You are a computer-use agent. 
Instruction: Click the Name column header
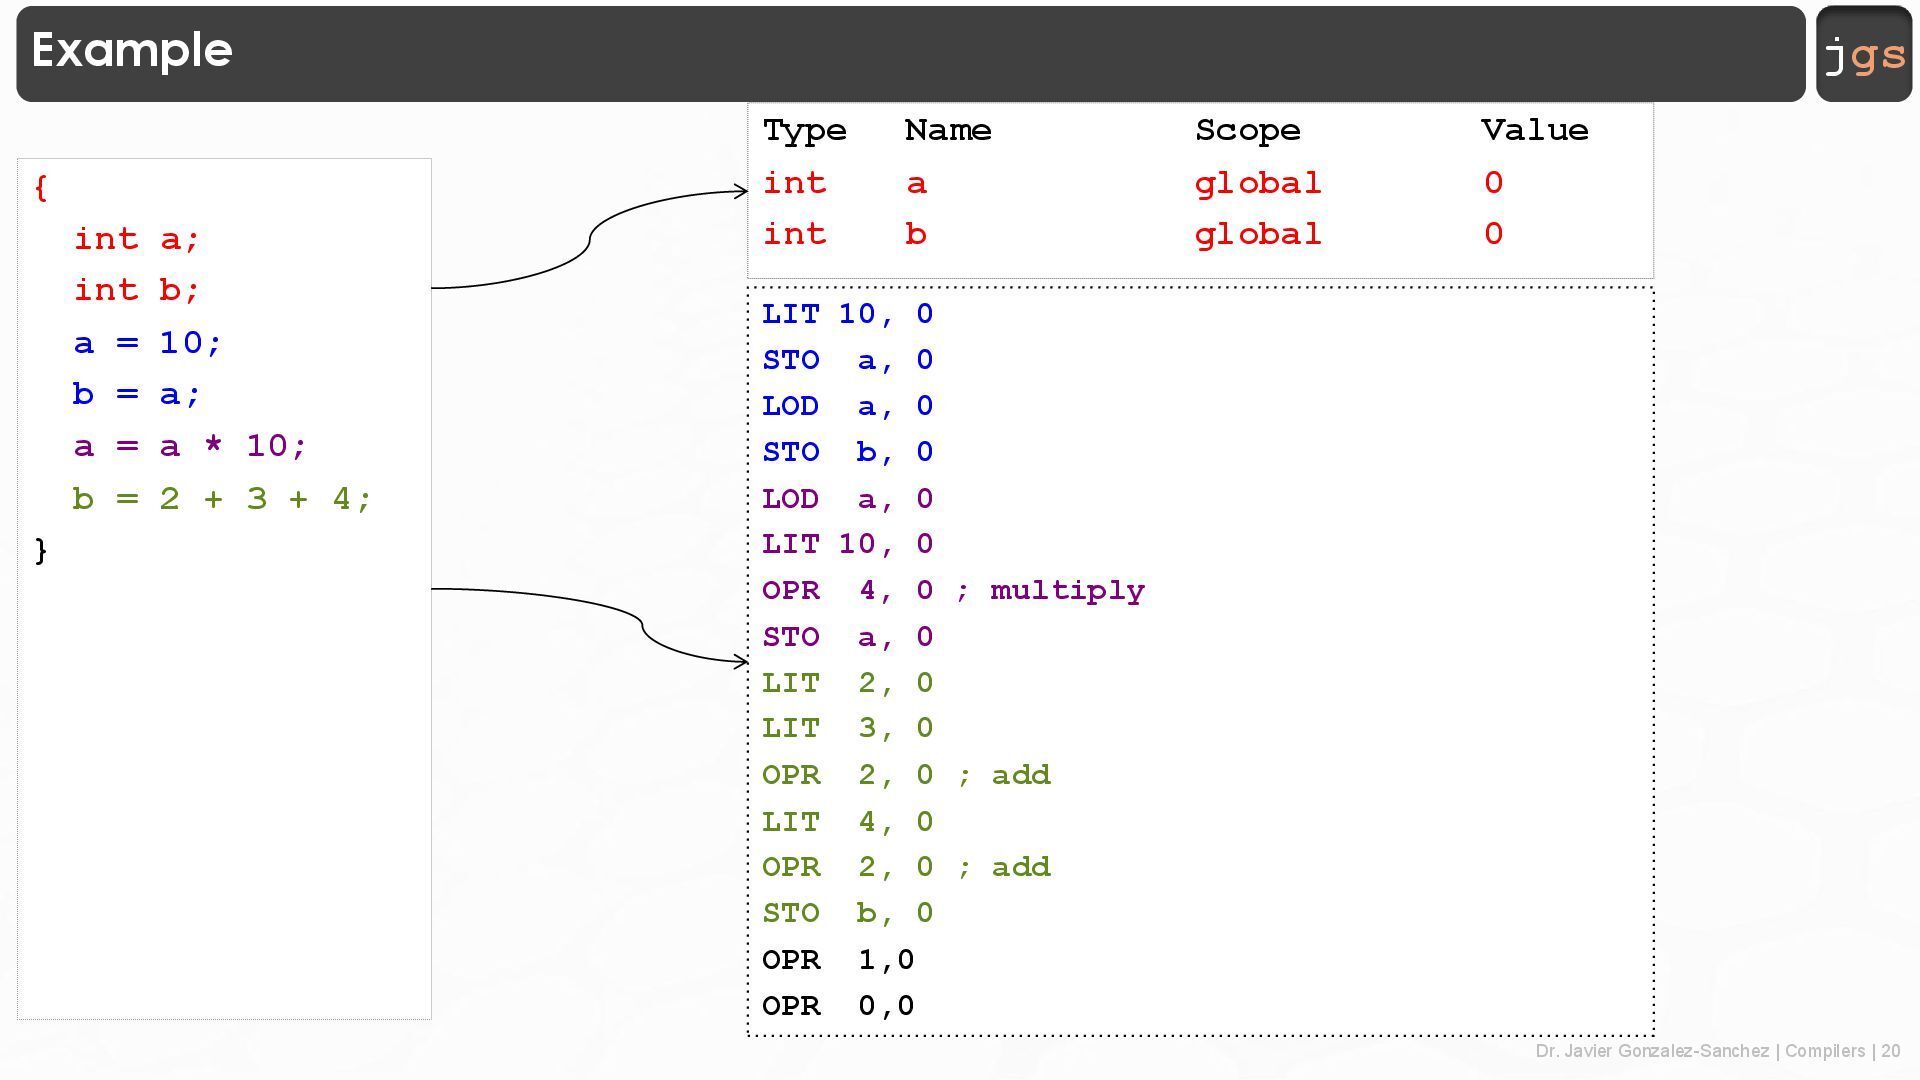tap(947, 130)
